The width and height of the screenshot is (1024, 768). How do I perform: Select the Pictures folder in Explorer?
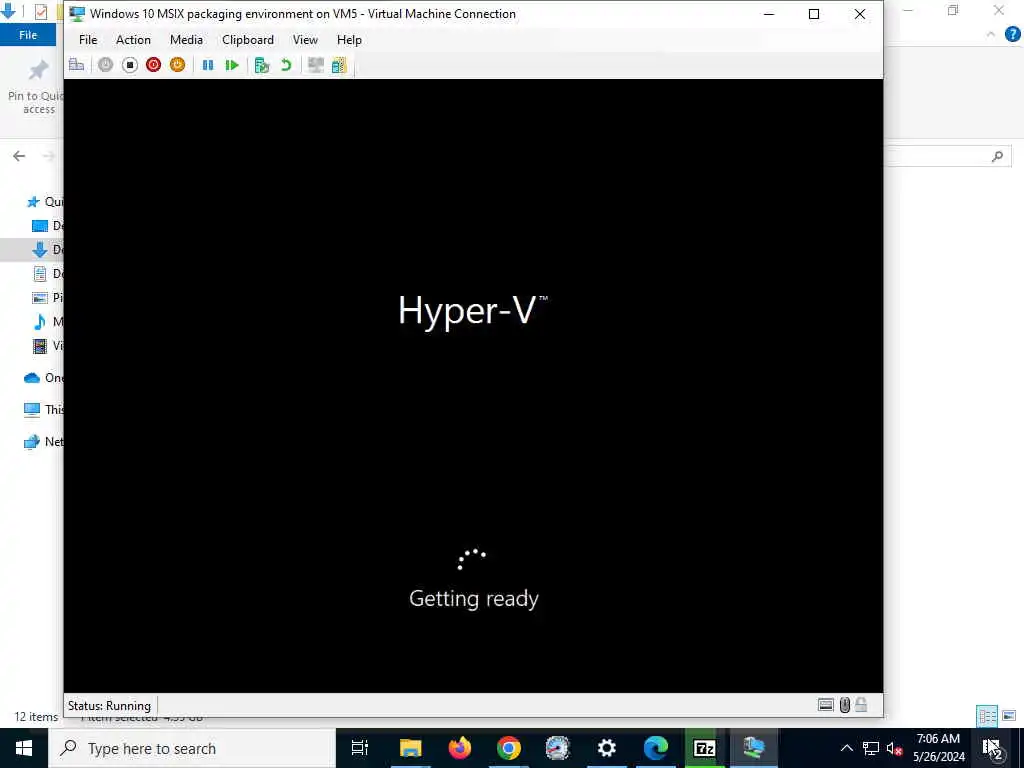(48, 297)
